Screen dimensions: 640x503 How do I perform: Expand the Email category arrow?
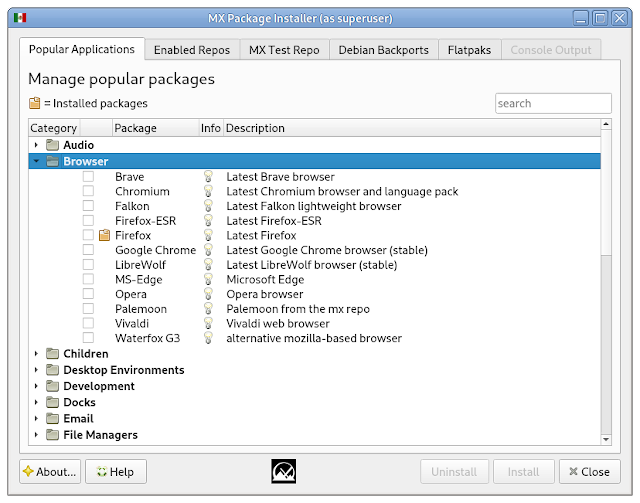pos(36,419)
